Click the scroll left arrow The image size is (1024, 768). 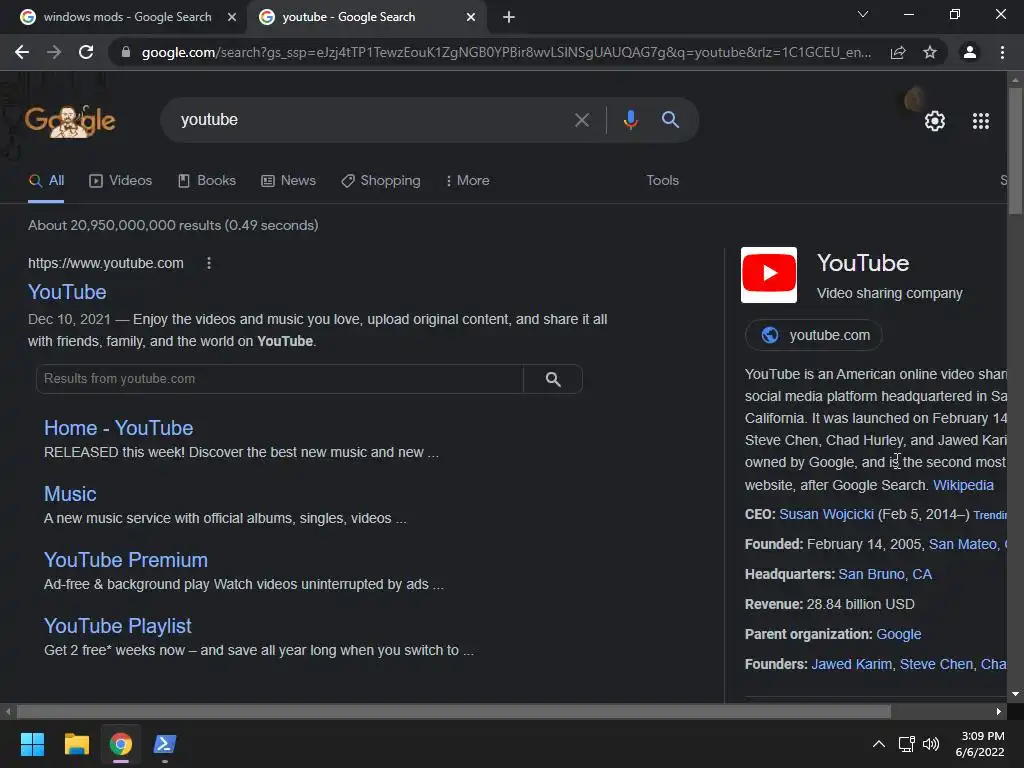8,712
